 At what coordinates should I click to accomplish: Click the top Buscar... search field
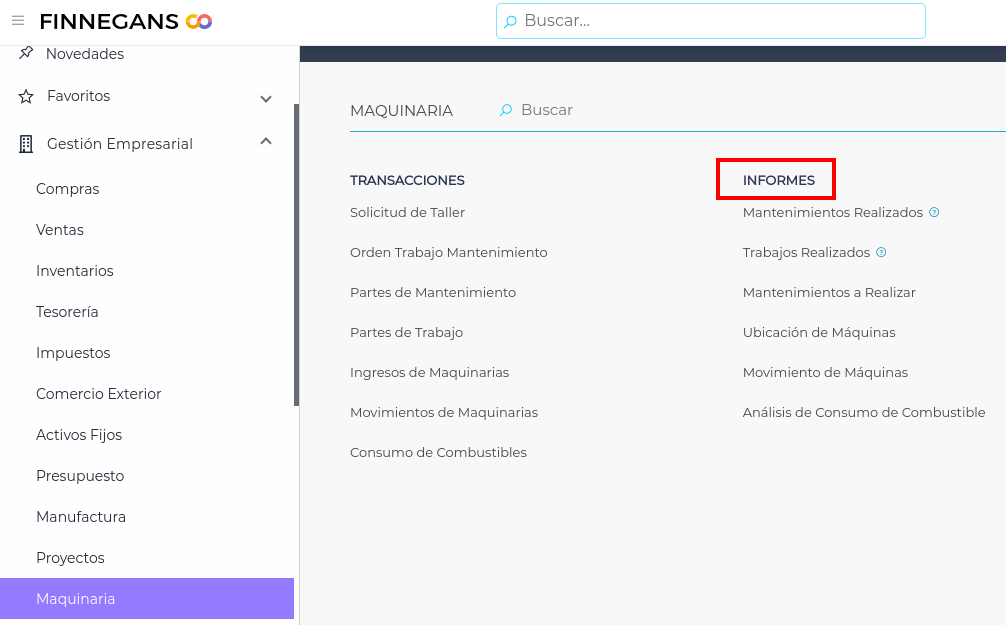coord(711,21)
